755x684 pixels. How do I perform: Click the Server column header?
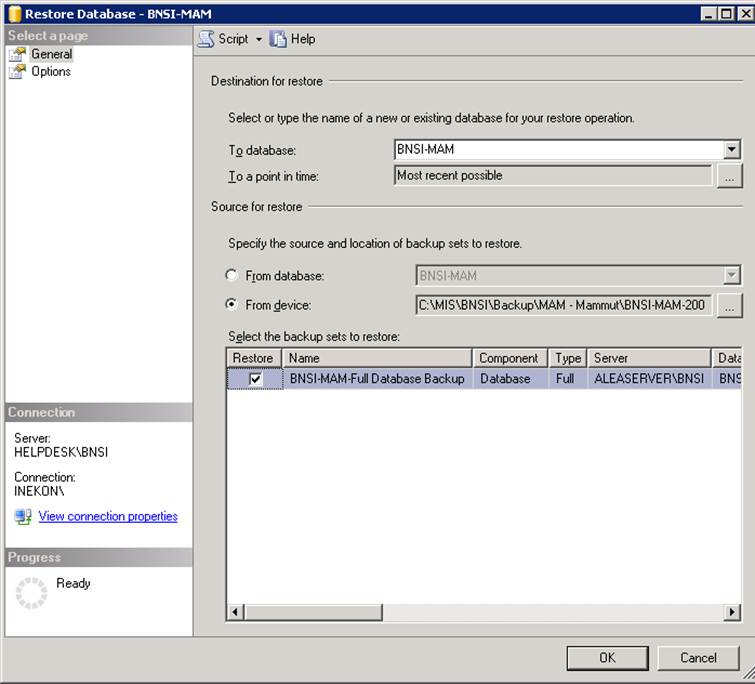(650, 358)
